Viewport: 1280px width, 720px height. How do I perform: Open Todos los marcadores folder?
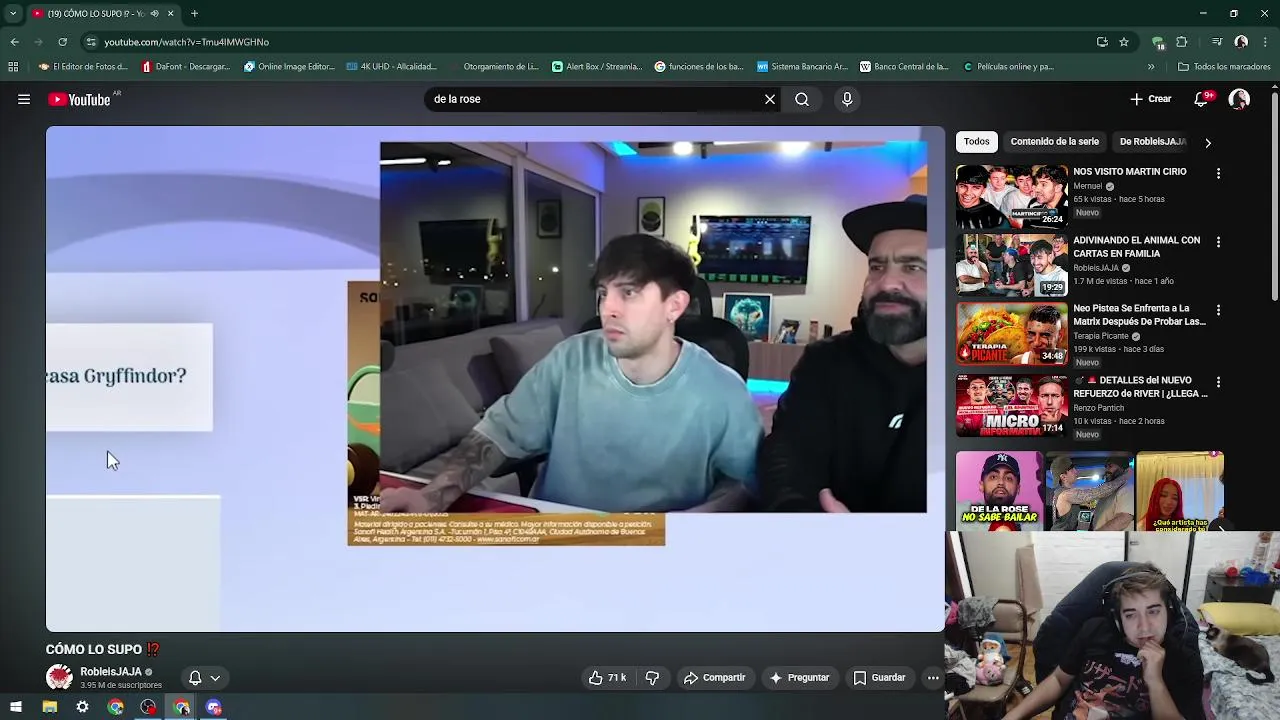1224,67
